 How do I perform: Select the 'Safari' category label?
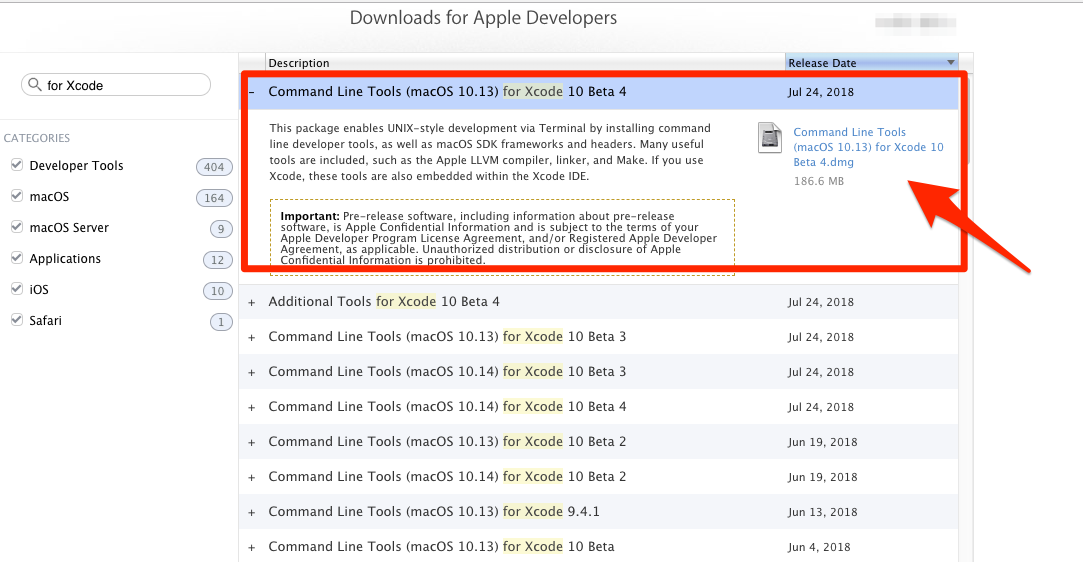point(46,320)
